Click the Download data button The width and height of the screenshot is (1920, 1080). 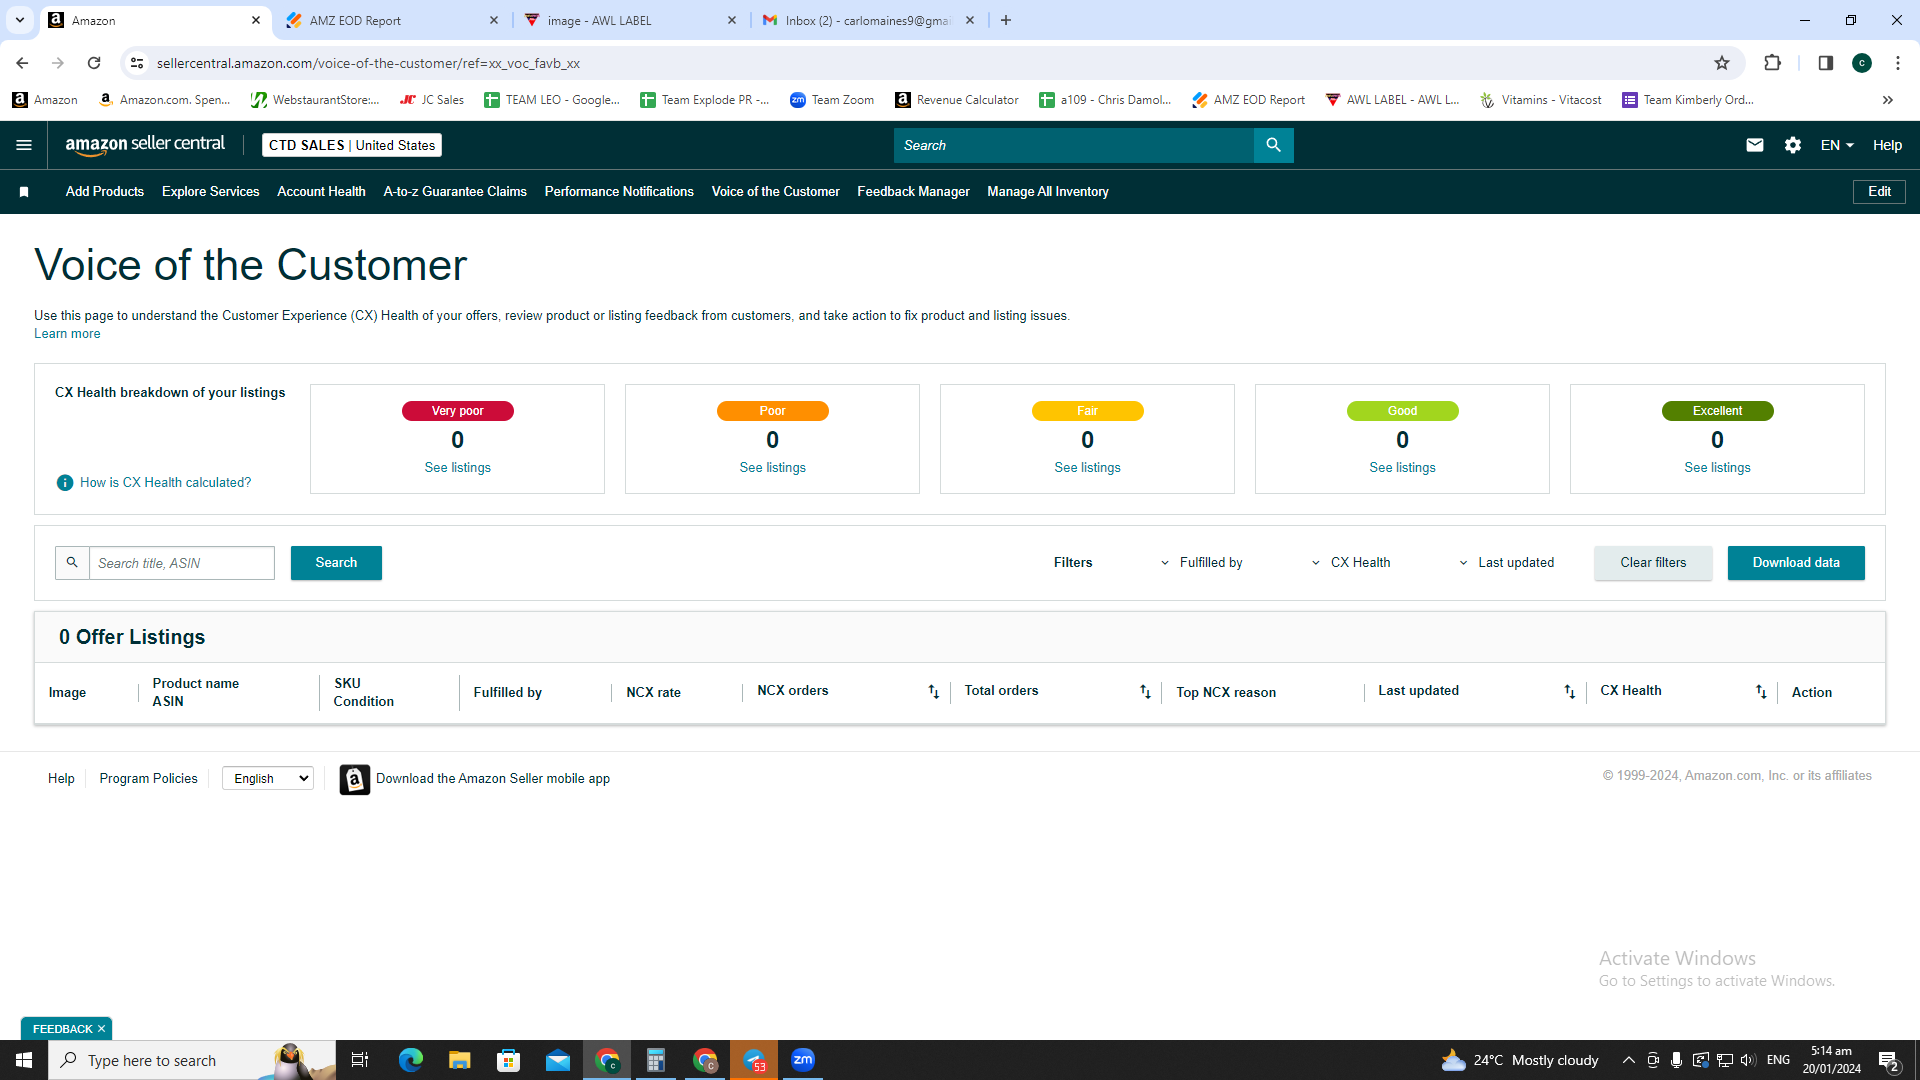1796,563
